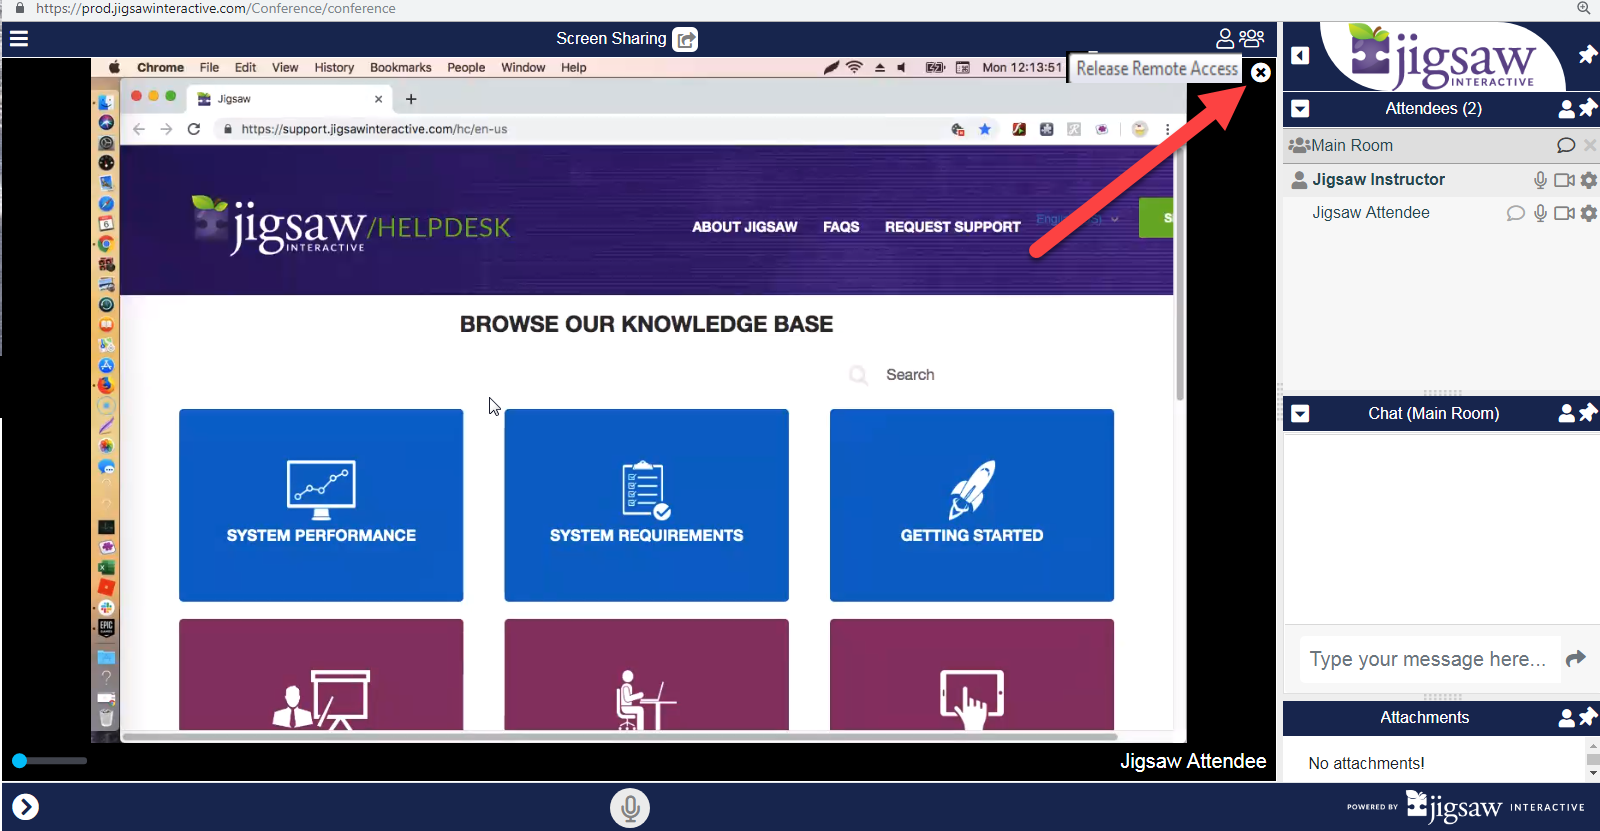This screenshot has height=831, width=1600.
Task: Toggle Jigsaw Instructor's camera
Action: 1564,180
